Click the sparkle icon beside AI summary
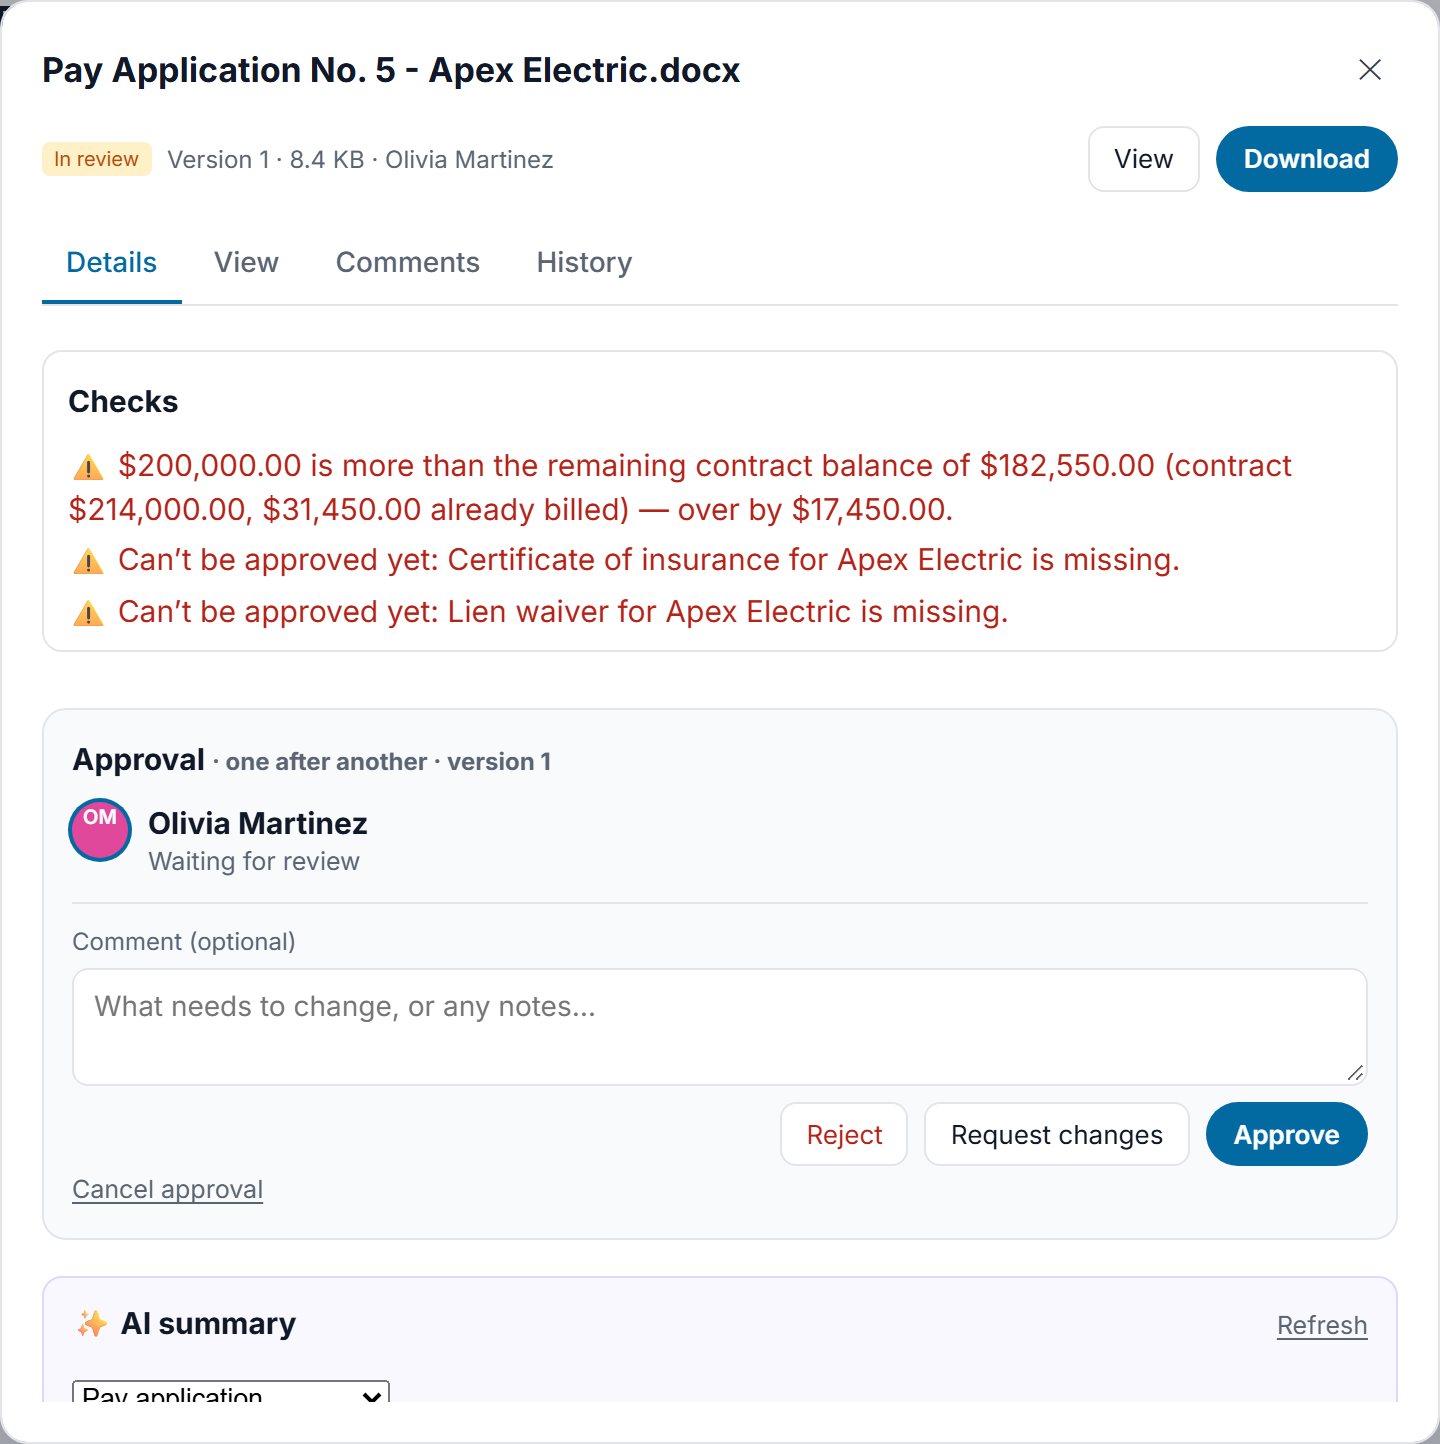1440x1444 pixels. coord(92,1324)
